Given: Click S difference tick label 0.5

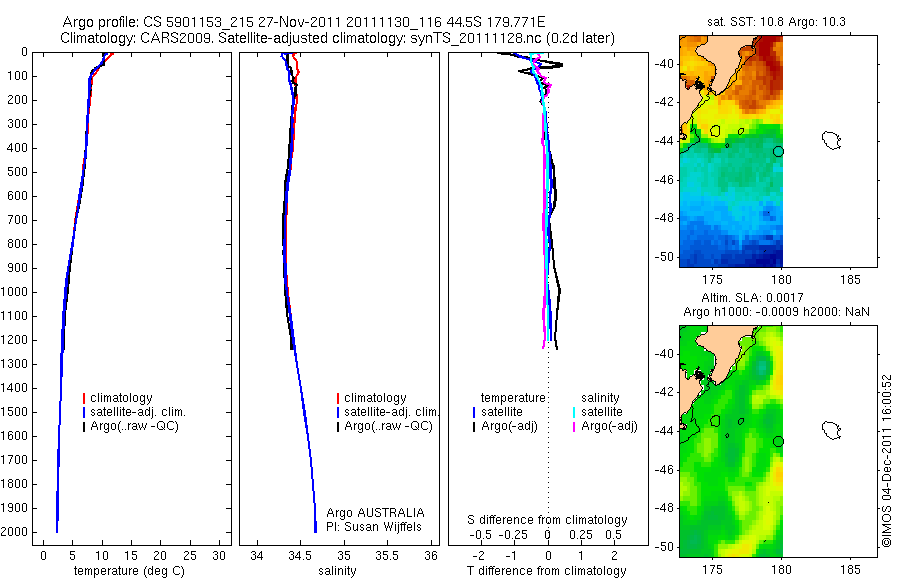Looking at the screenshot, I should click(x=613, y=535).
